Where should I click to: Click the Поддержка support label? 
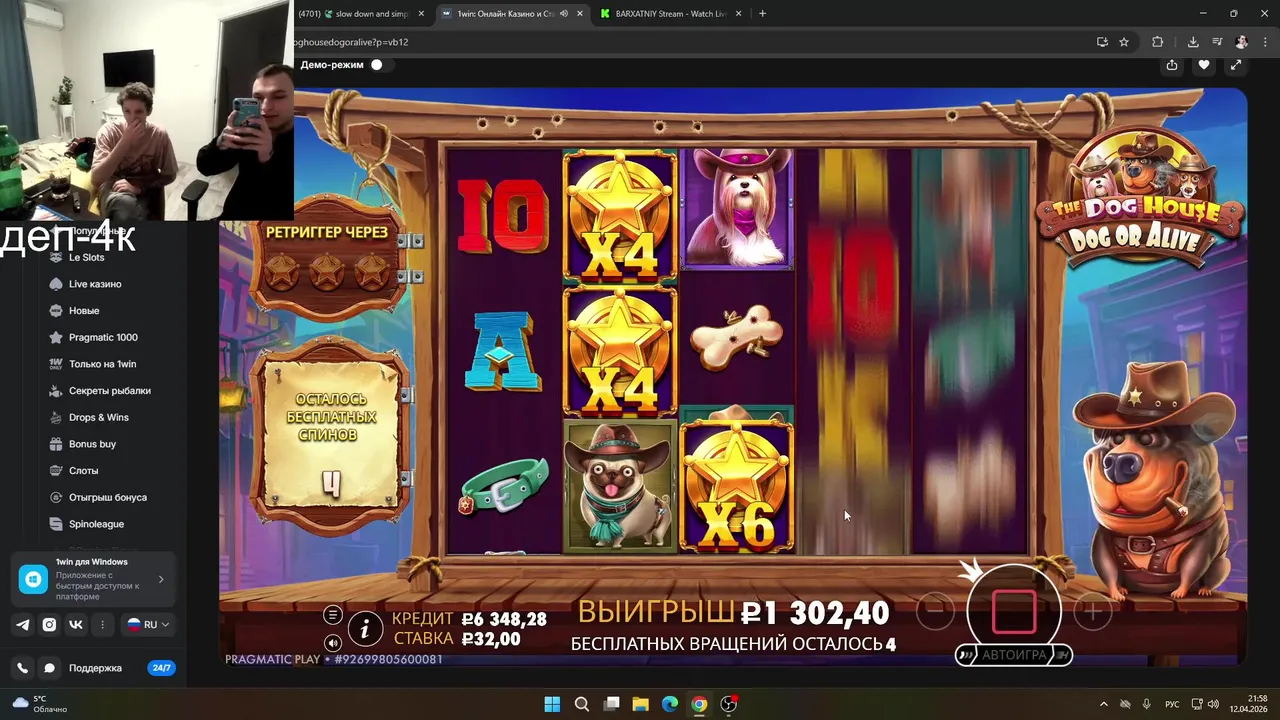pos(95,668)
